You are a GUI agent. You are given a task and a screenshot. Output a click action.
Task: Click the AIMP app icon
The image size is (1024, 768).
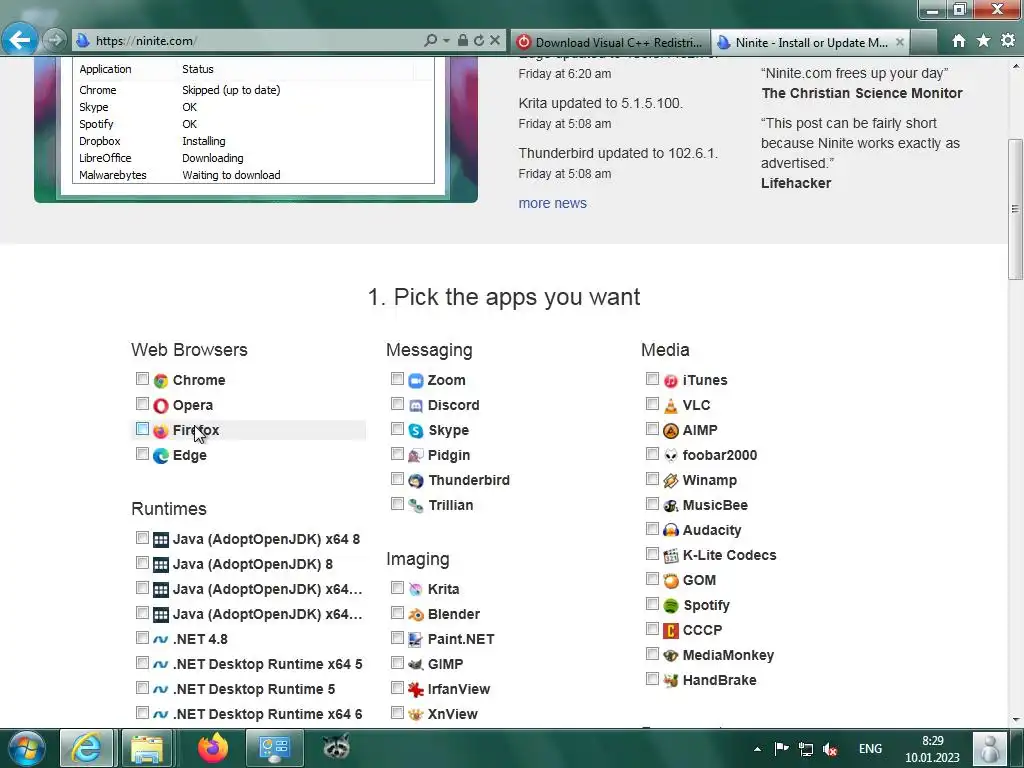click(671, 430)
